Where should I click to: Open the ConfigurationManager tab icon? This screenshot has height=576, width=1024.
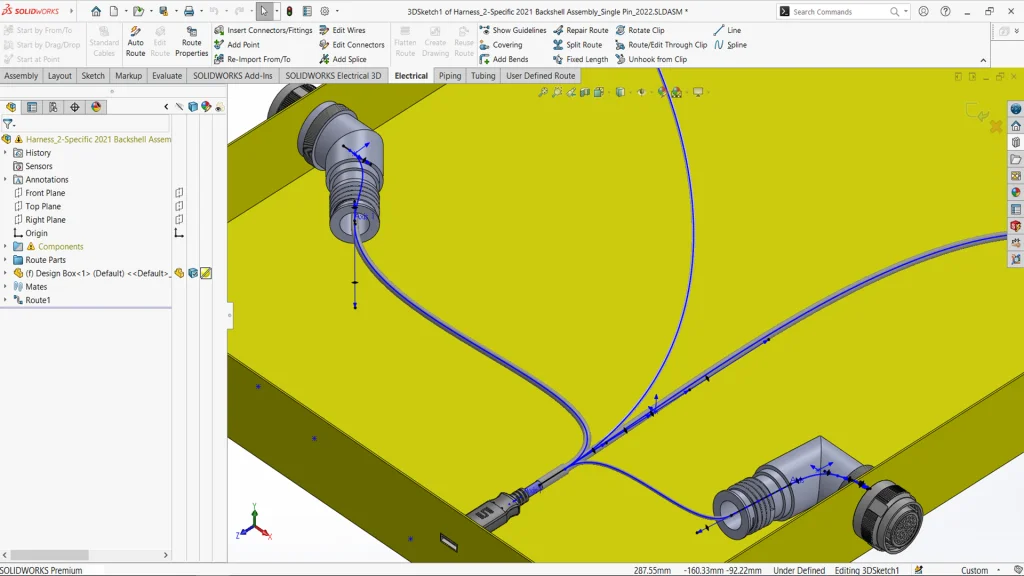[x=53, y=107]
